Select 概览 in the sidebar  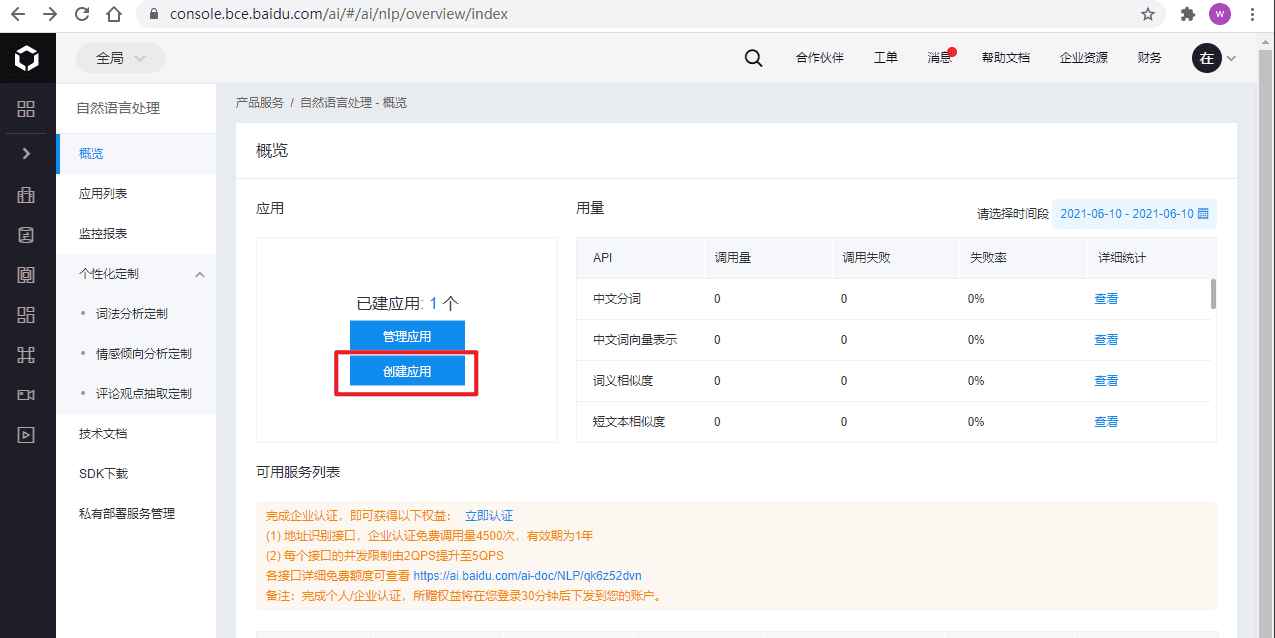coord(136,154)
